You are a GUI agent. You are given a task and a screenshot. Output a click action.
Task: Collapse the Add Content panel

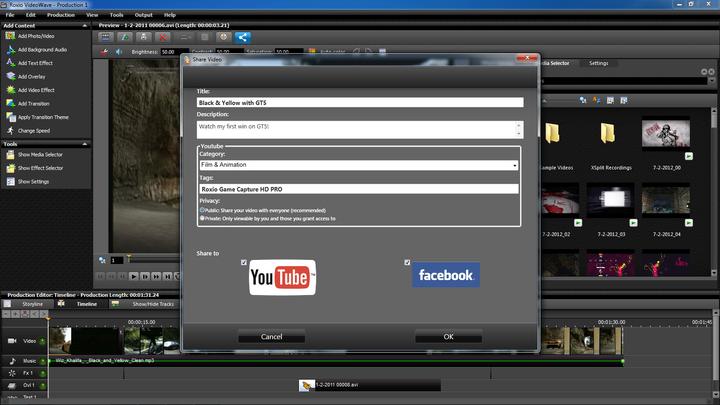tap(84, 26)
